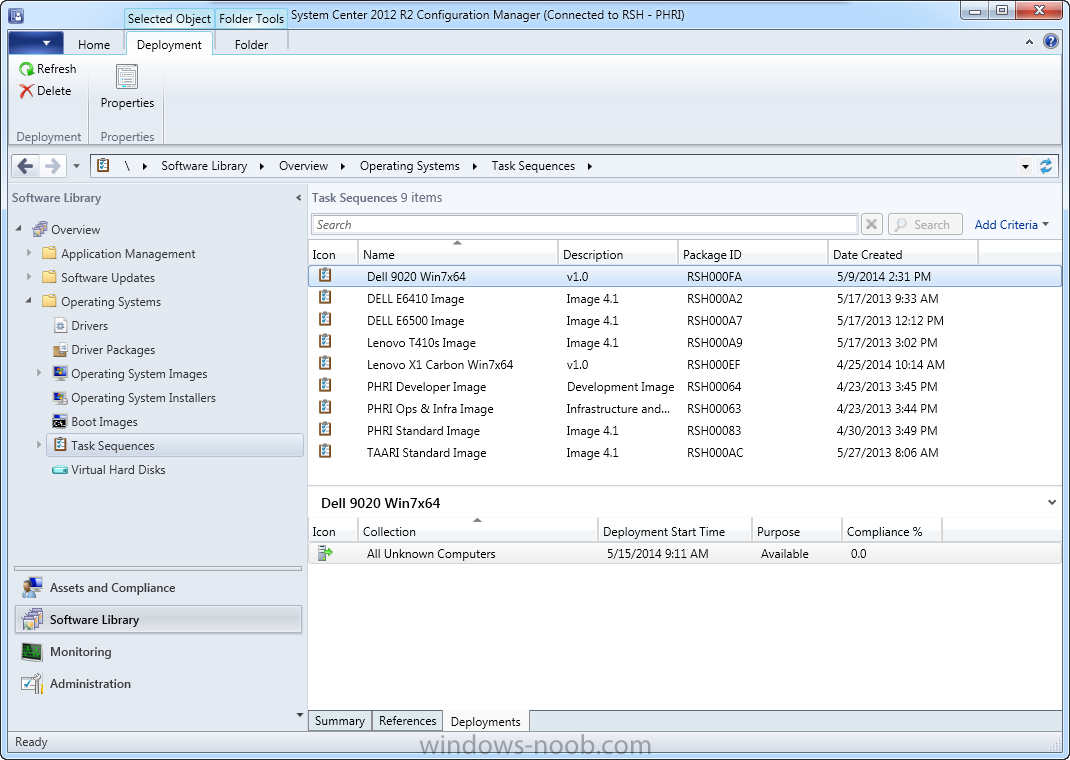Open the Folder ribbon tab

[x=251, y=44]
